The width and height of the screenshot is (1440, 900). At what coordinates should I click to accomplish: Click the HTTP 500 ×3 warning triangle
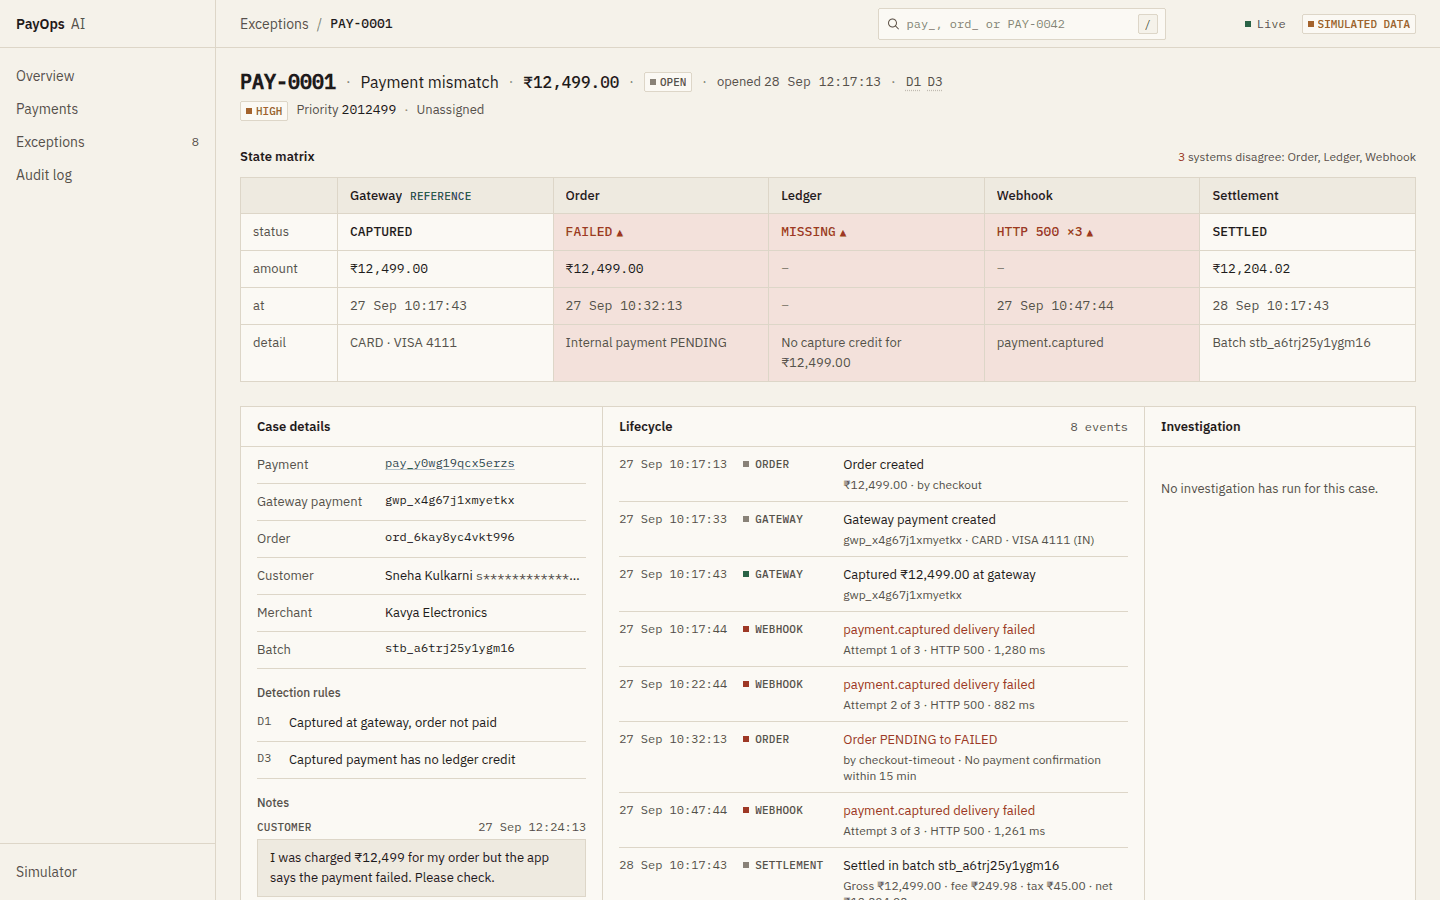tap(1090, 233)
